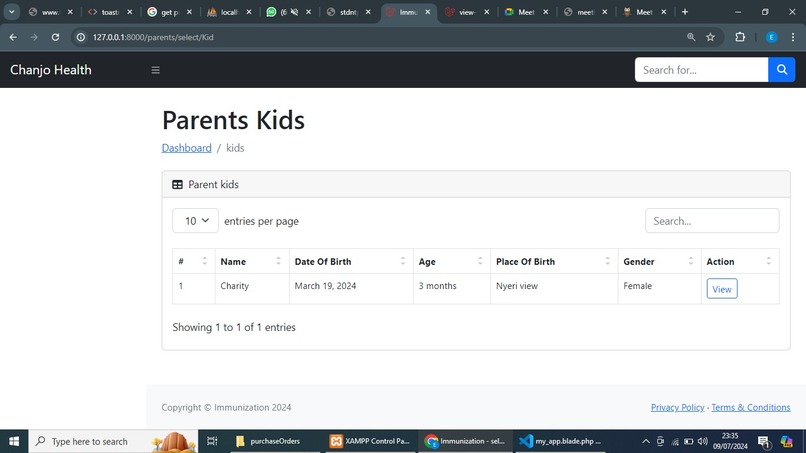Open the Chrome extensions puzzle icon
Viewport: 806px width, 453px height.
coord(740,37)
